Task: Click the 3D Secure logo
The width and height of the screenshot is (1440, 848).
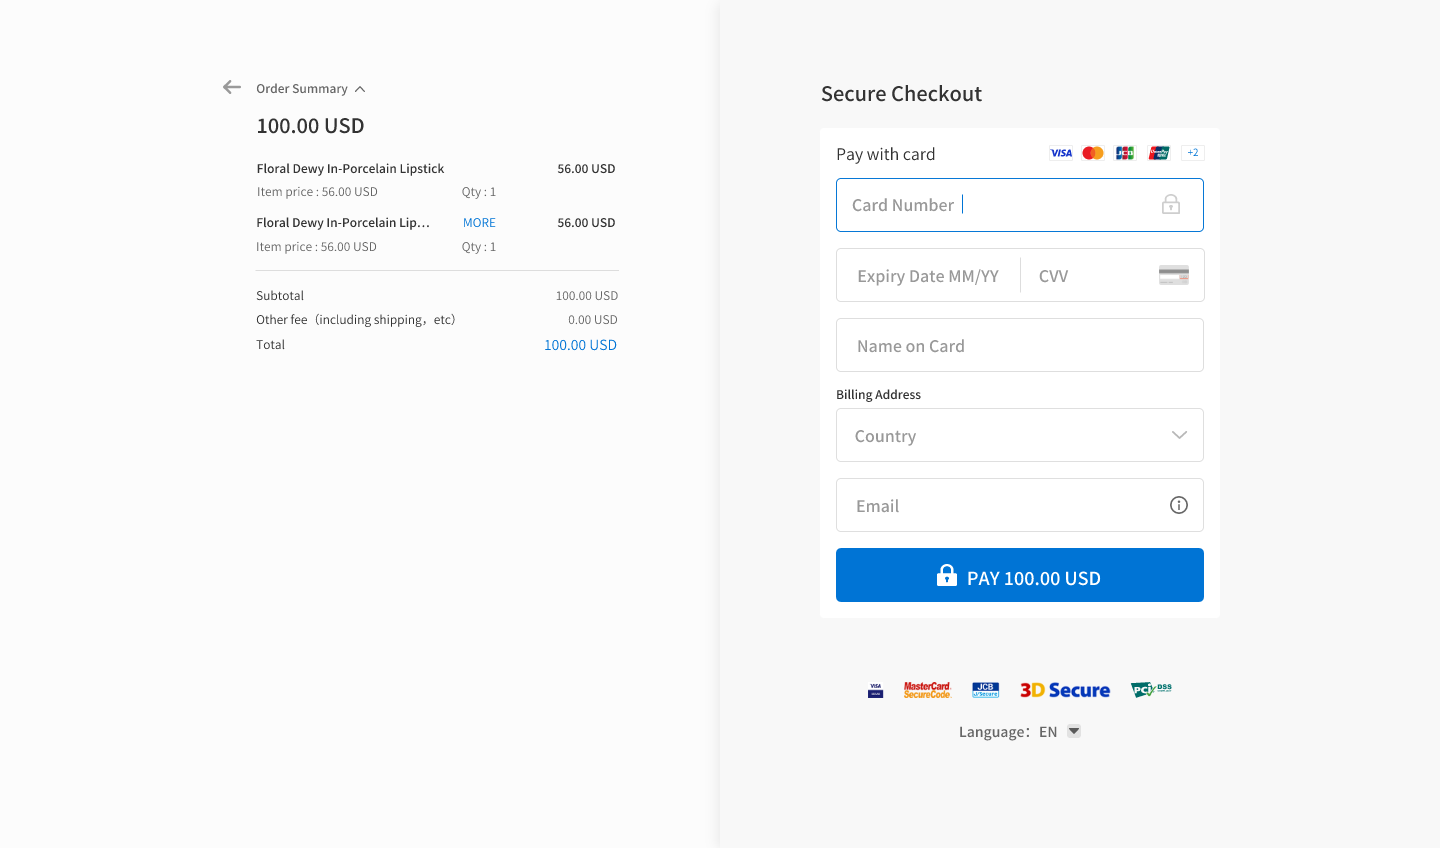Action: (1065, 690)
